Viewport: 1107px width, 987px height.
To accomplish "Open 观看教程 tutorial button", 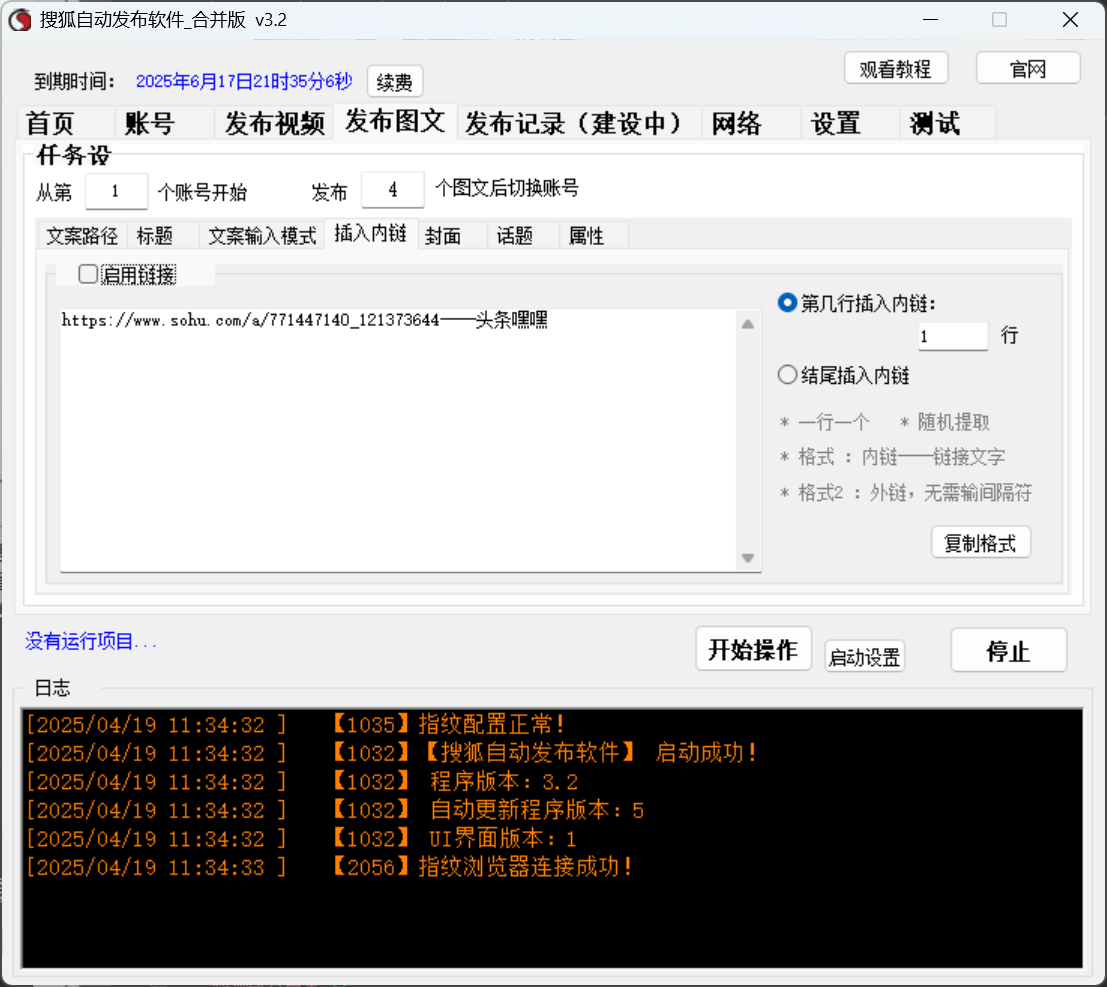I will (x=895, y=68).
